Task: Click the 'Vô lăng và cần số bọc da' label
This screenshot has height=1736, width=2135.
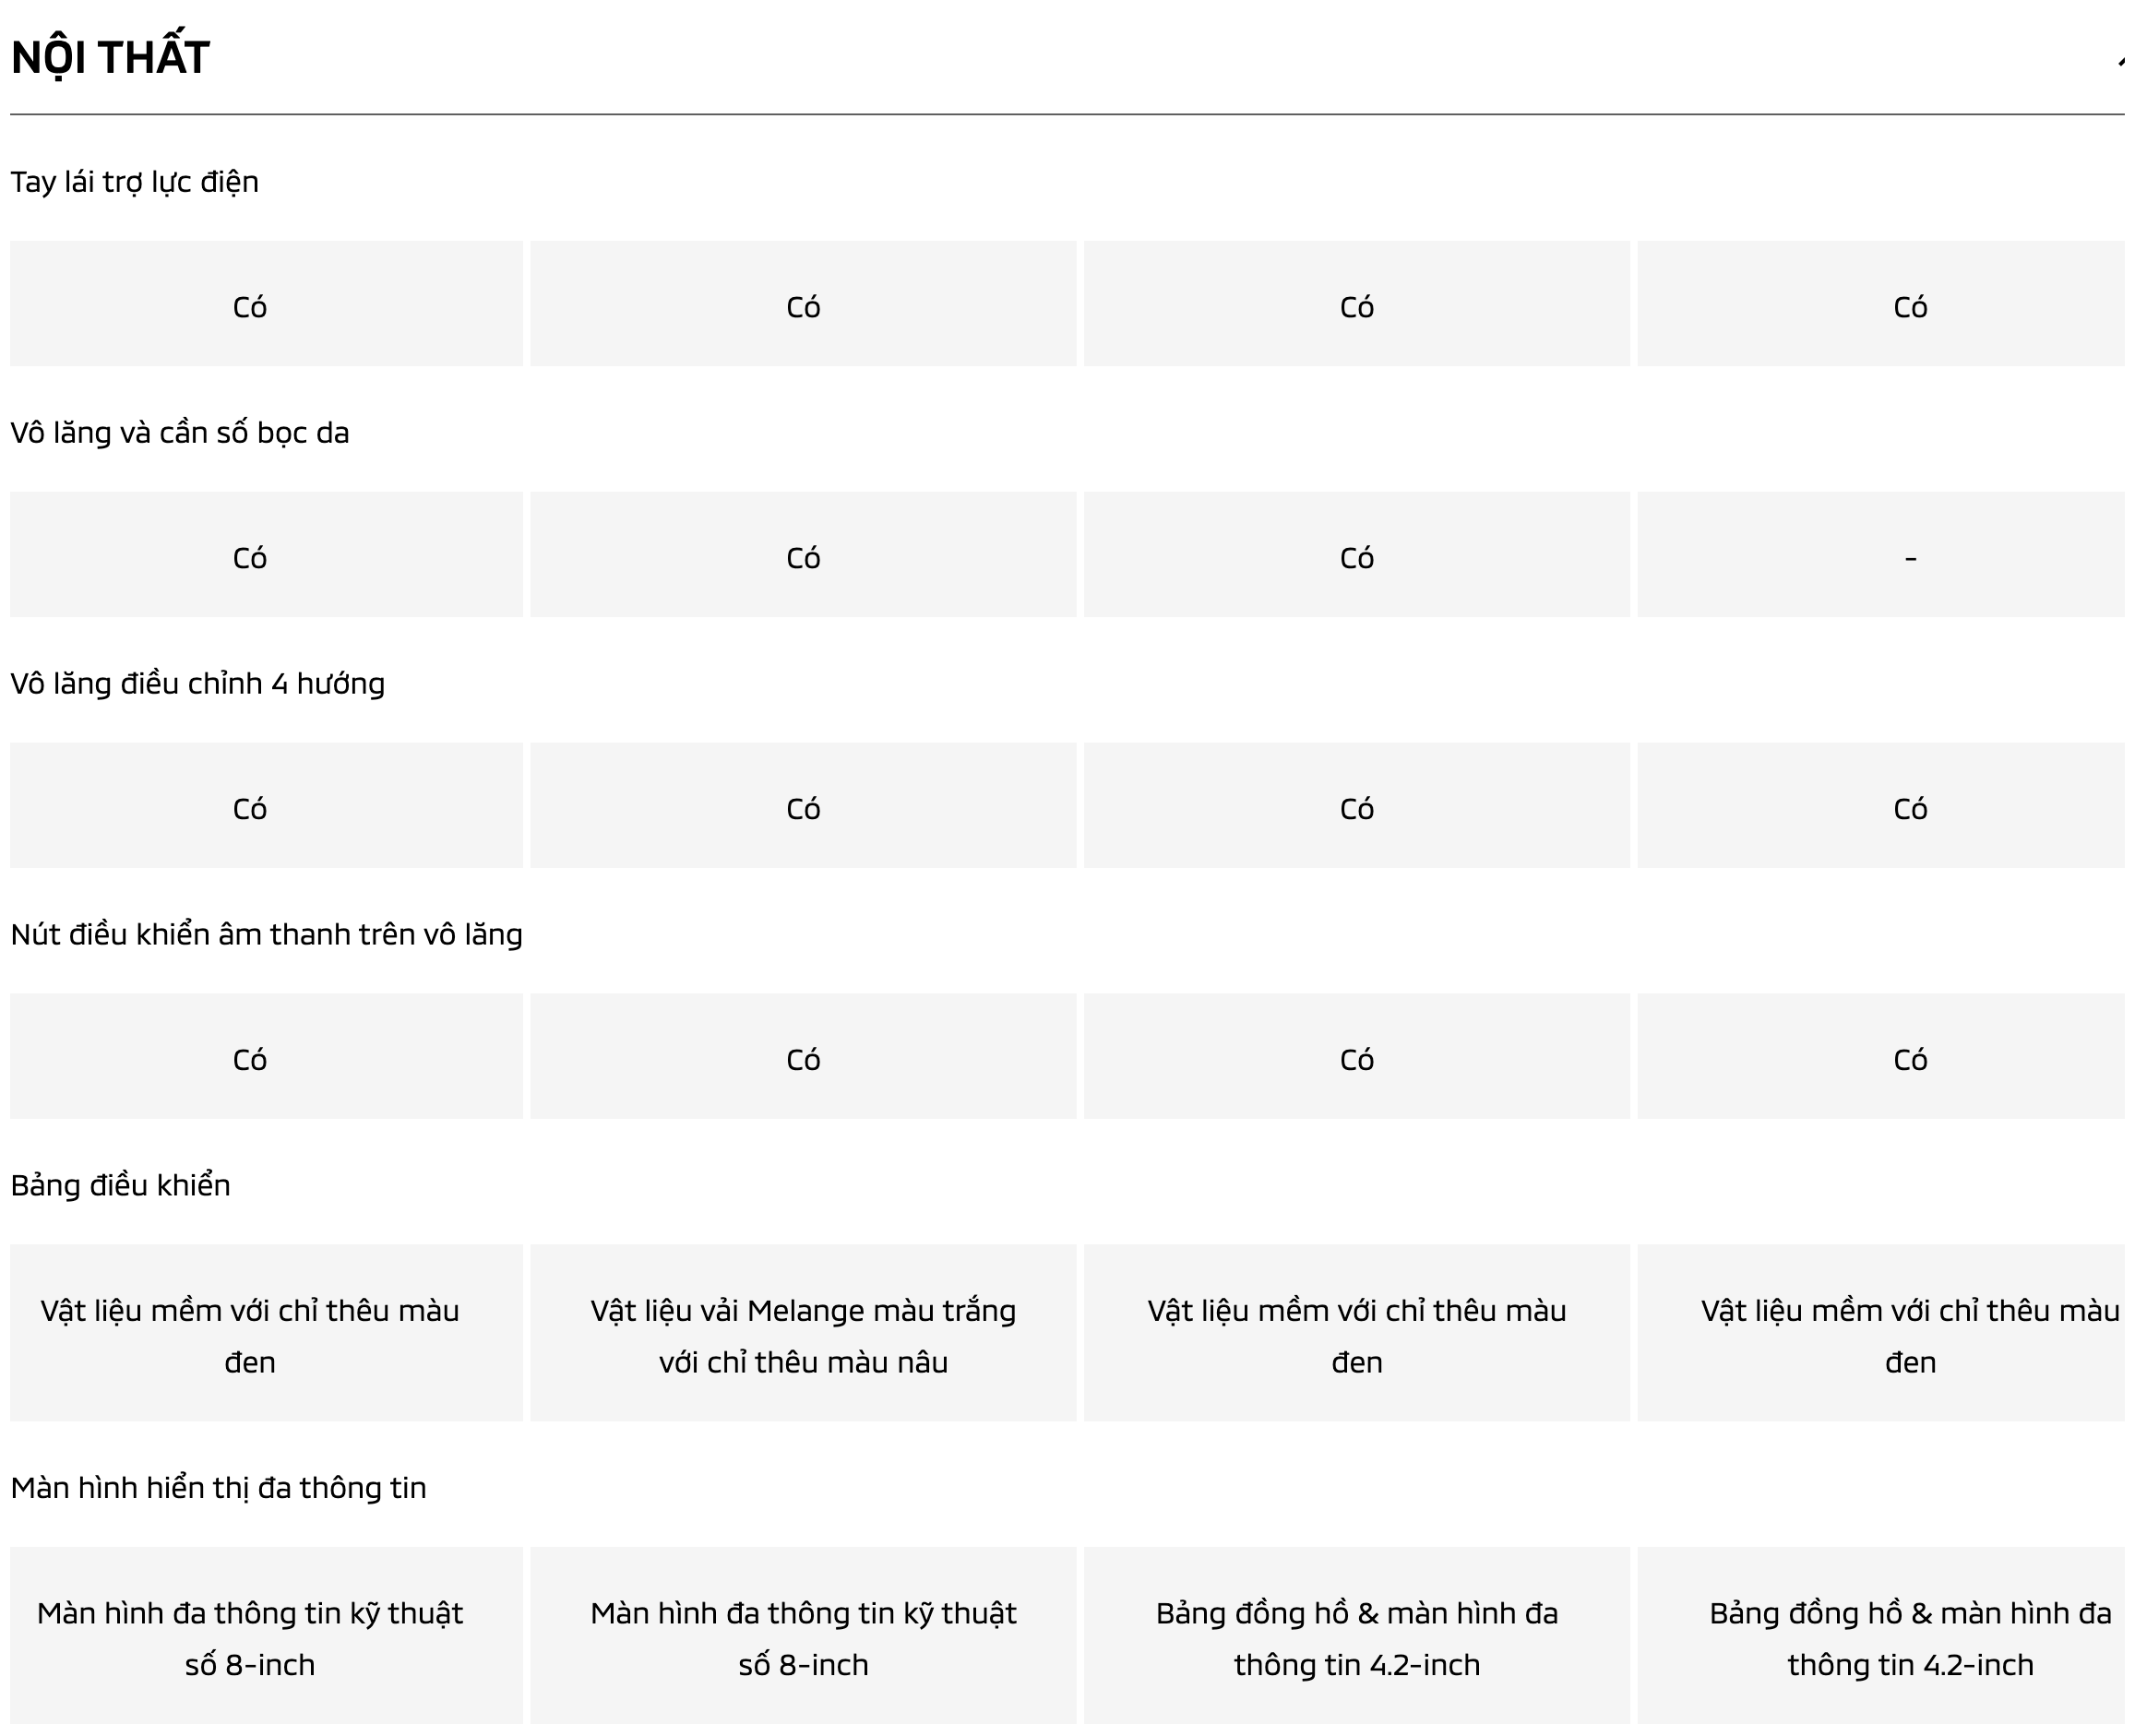Action: [180, 433]
